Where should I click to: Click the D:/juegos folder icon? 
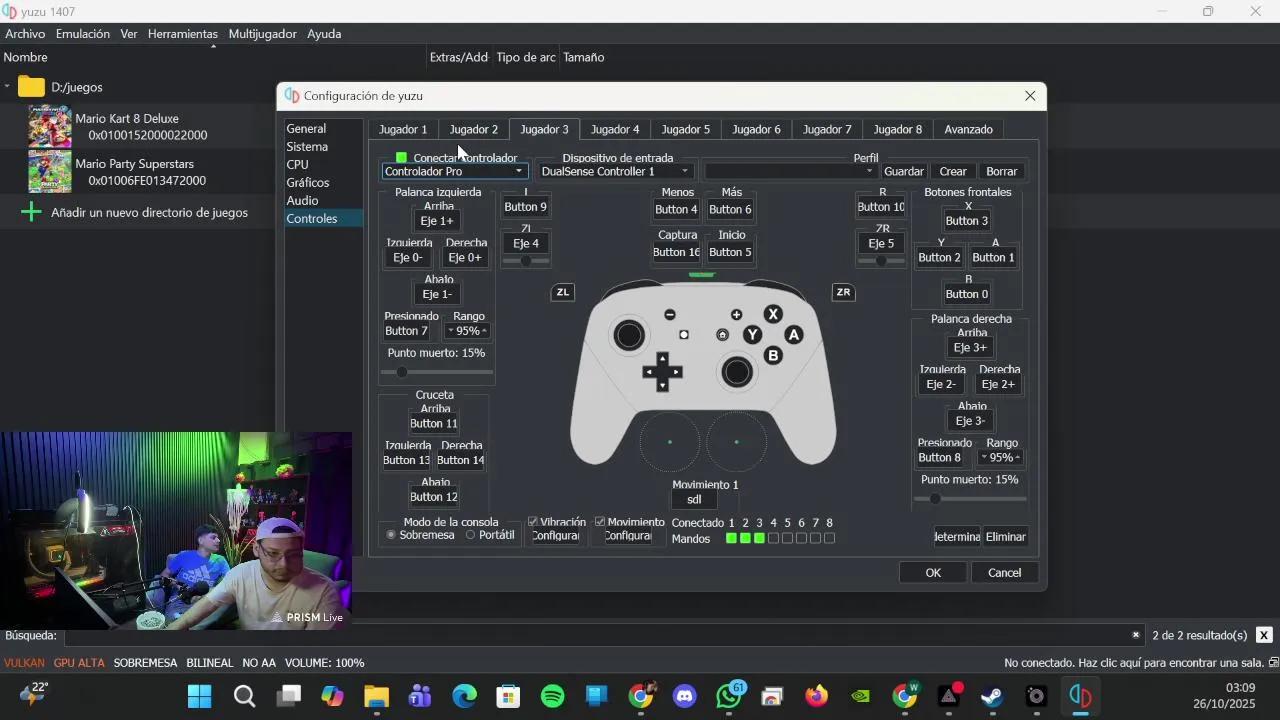[x=31, y=87]
